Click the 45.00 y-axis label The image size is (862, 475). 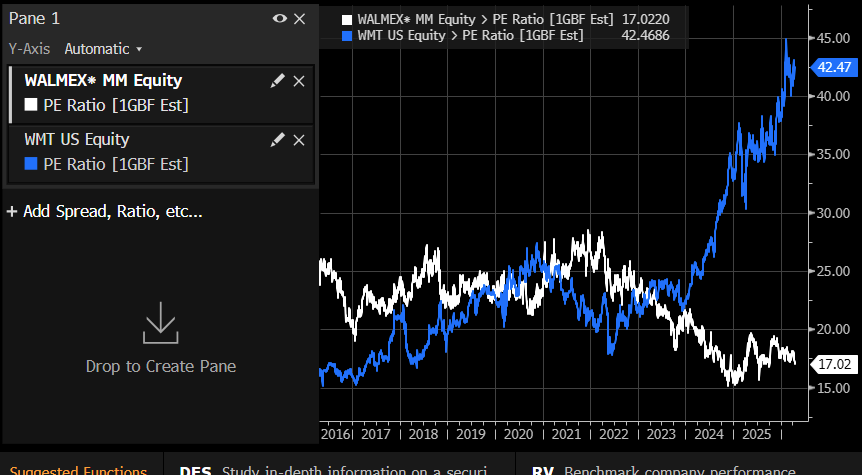833,38
